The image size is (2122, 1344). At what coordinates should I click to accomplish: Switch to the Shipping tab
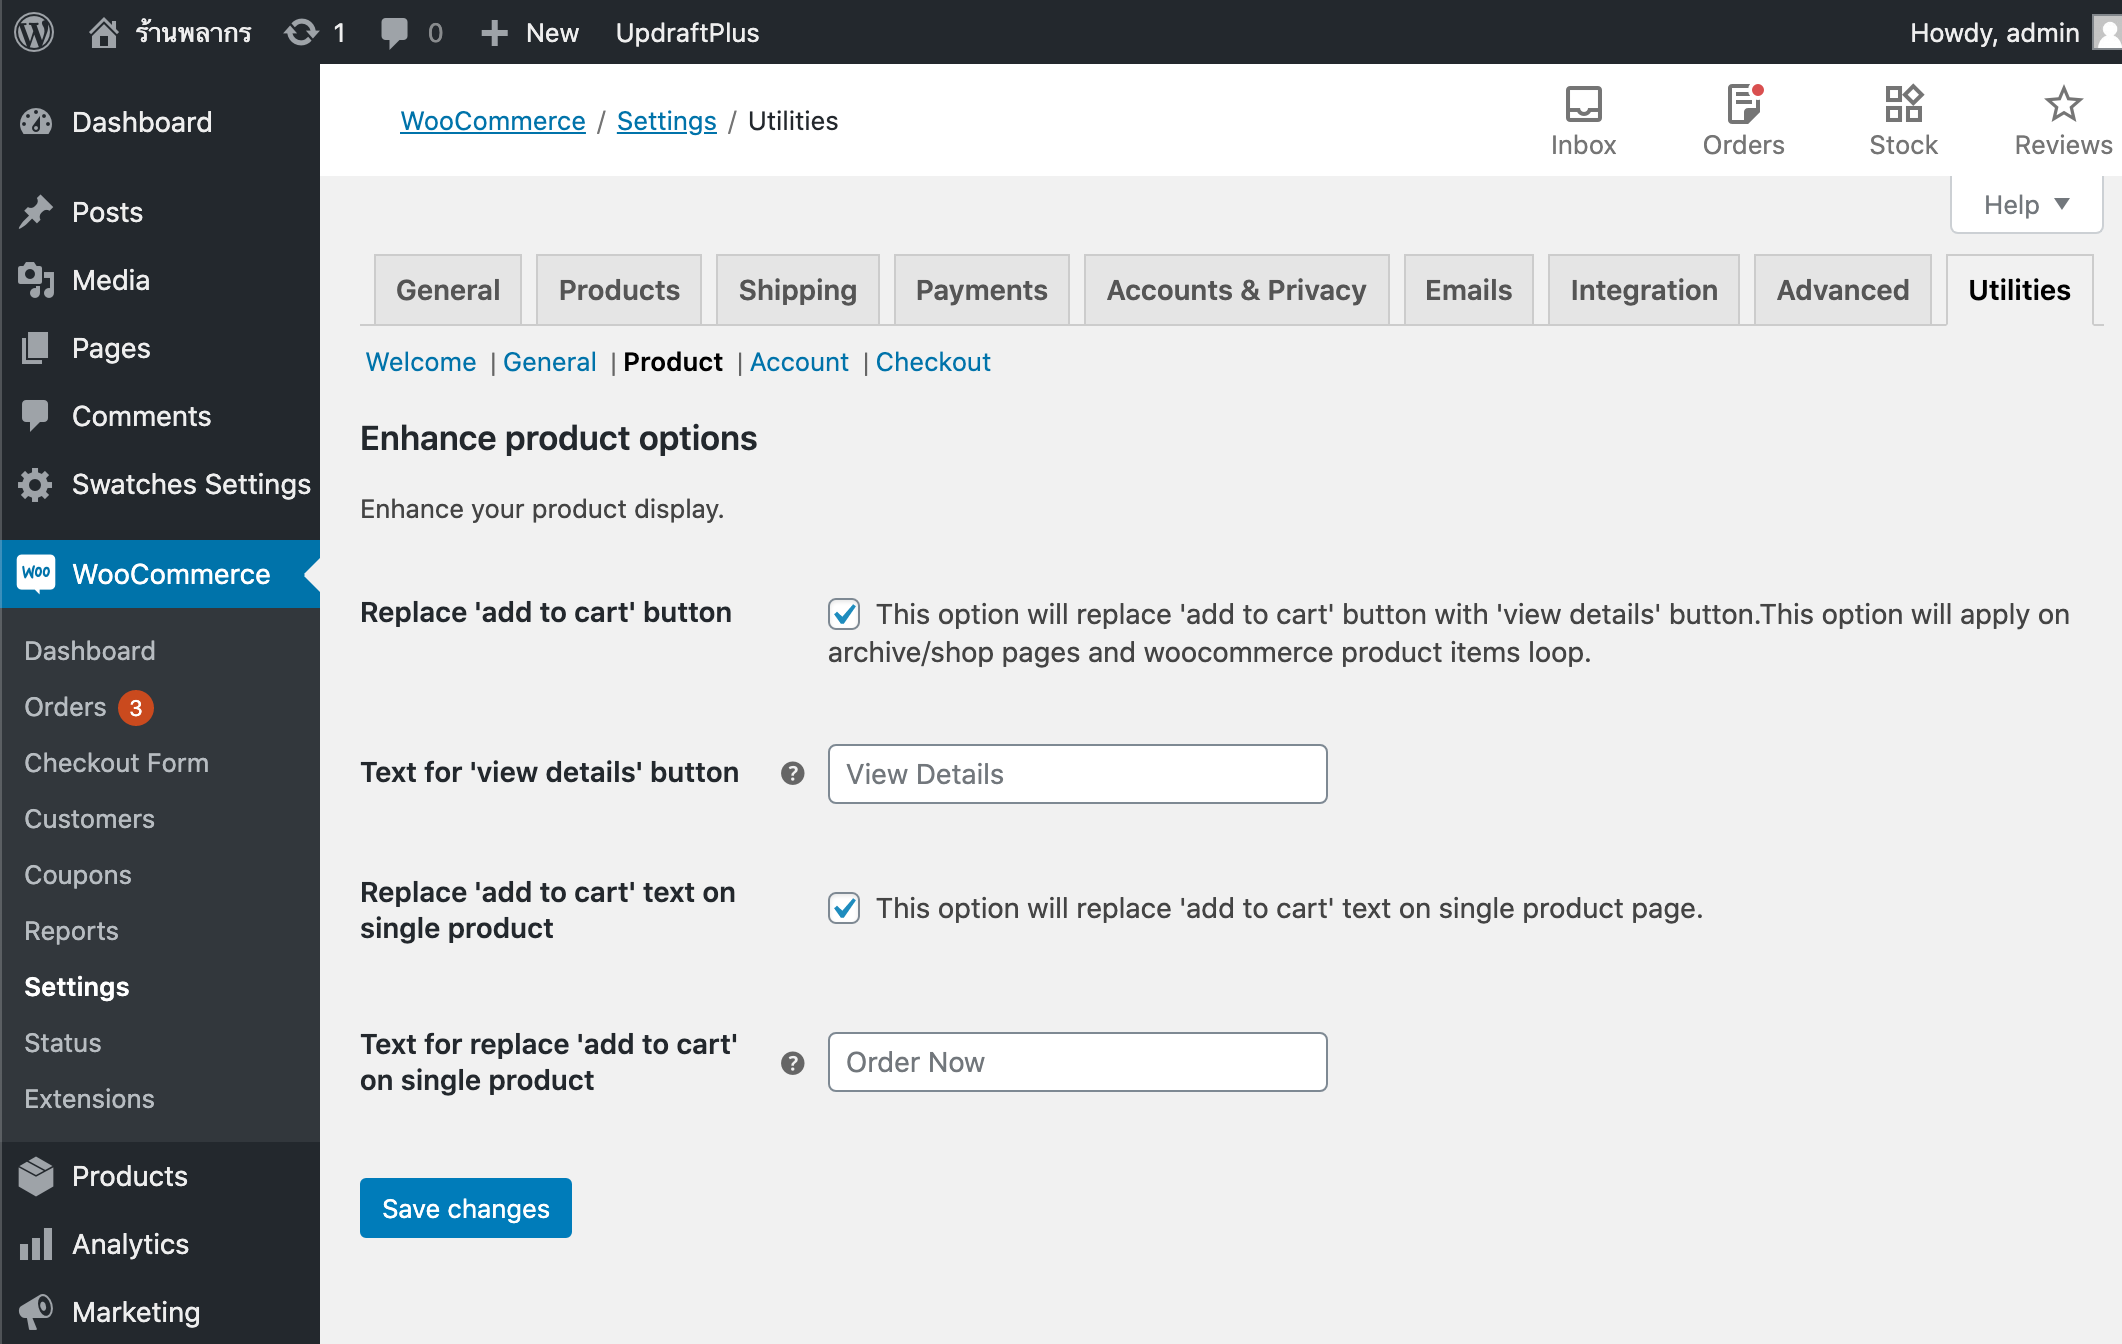(798, 290)
